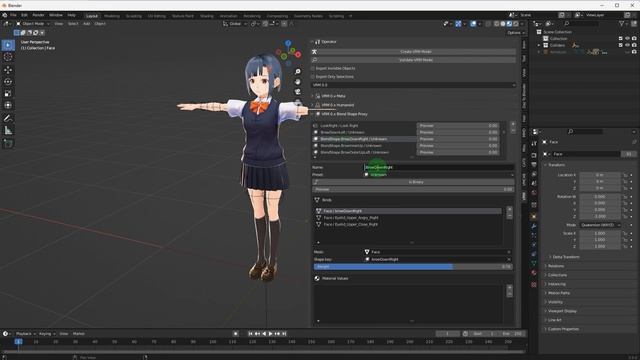Adjust the Preview slider below Is Binary
The height and width of the screenshot is (360, 640).
[413, 189]
